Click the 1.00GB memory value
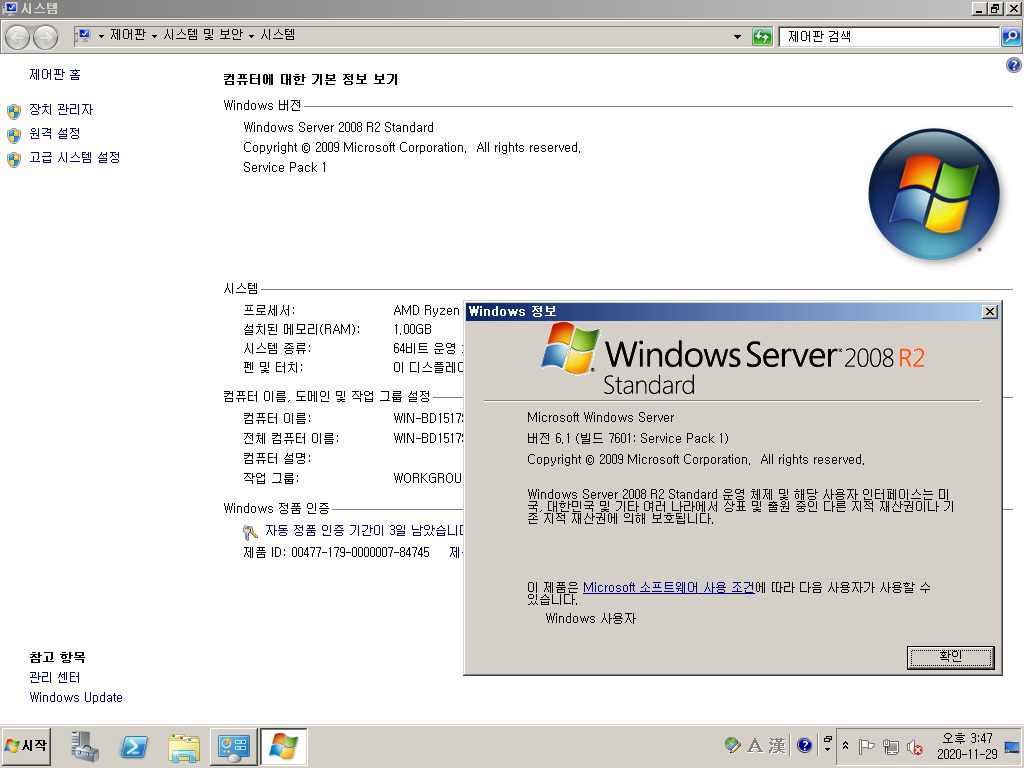 pyautogui.click(x=412, y=329)
